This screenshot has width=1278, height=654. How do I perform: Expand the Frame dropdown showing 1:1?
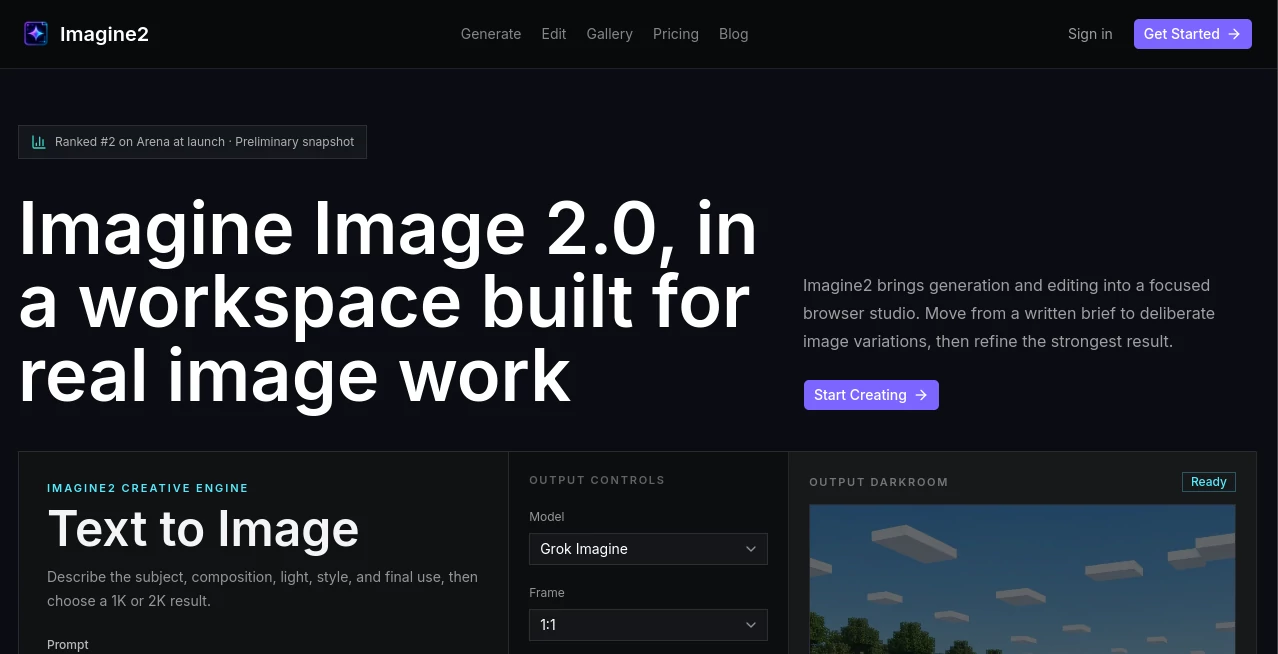(648, 625)
